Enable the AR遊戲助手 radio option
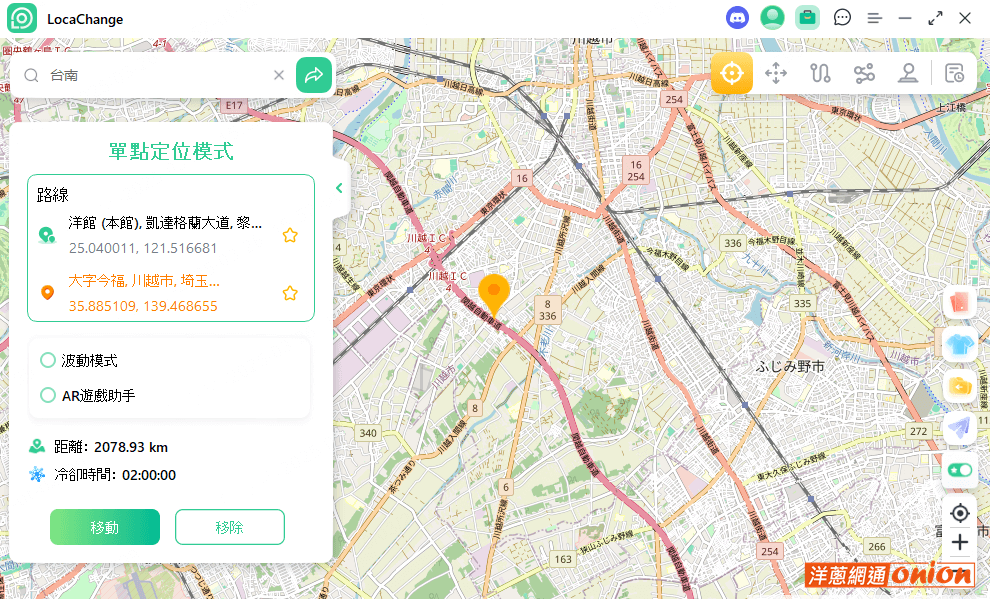Image resolution: width=990 pixels, height=599 pixels. [47, 395]
